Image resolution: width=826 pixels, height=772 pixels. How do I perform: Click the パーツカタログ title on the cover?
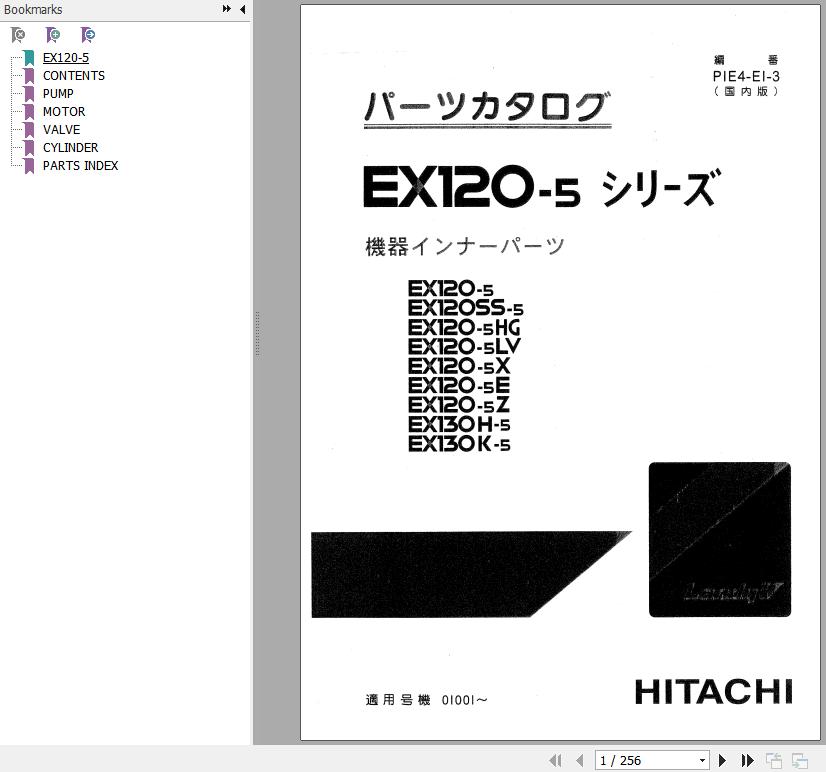tap(487, 107)
